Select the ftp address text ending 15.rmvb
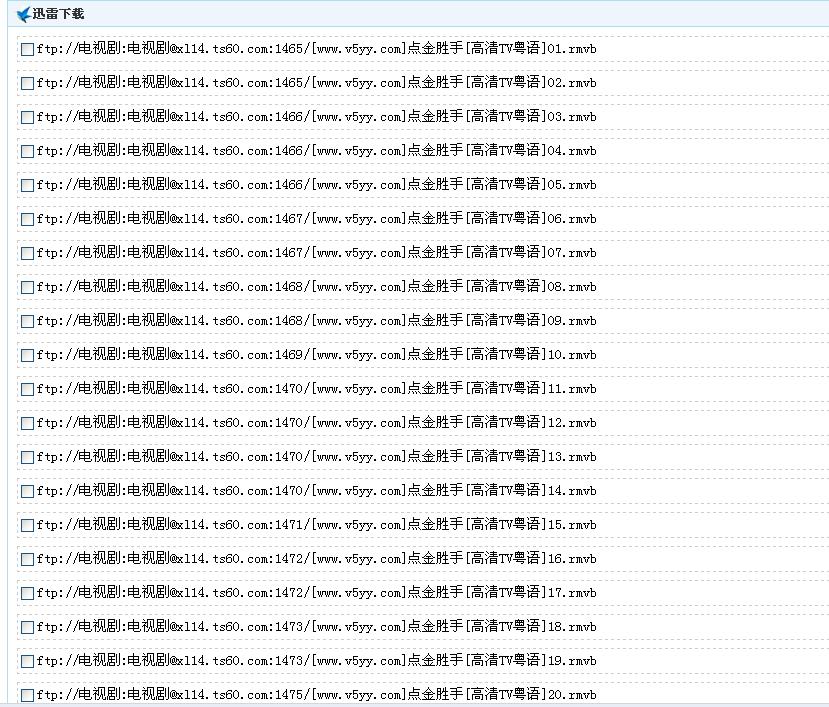The height and width of the screenshot is (707, 829). coord(317,525)
